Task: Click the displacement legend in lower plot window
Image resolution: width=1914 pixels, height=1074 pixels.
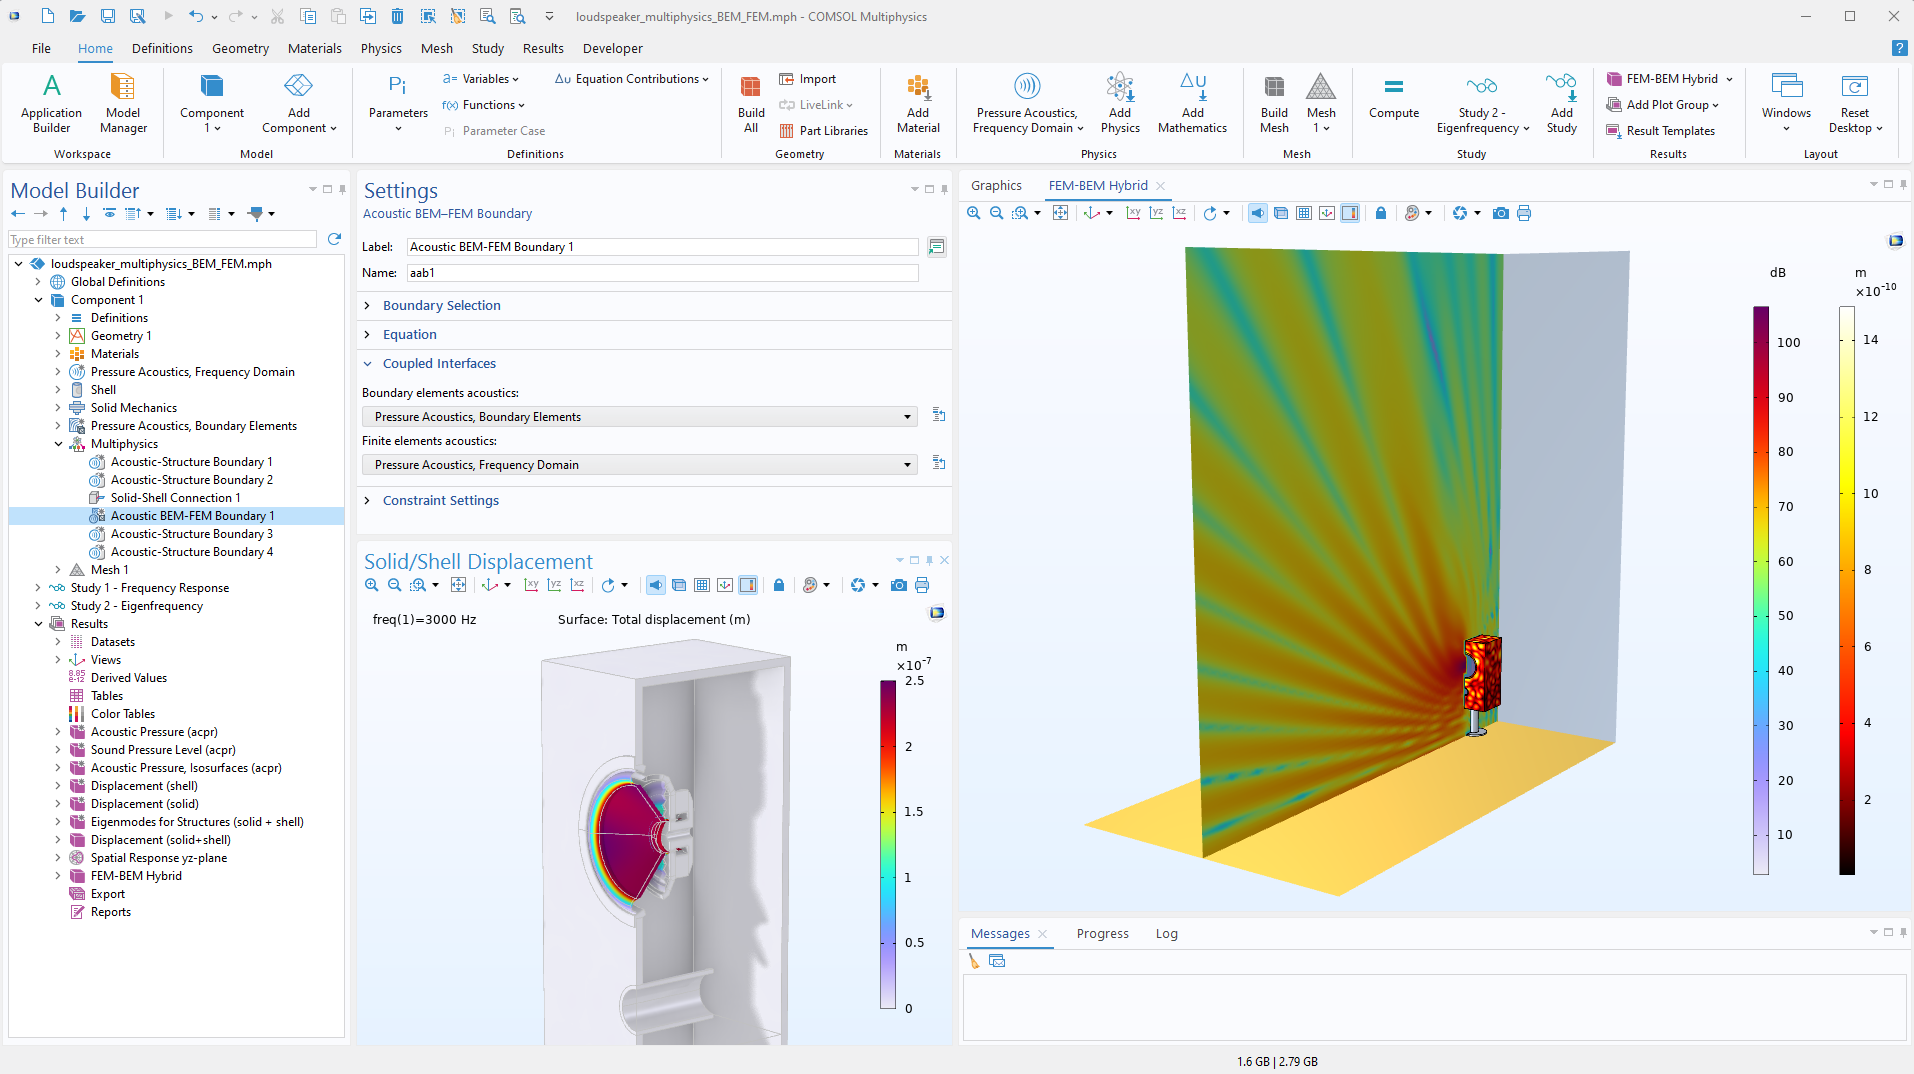Action: 888,845
